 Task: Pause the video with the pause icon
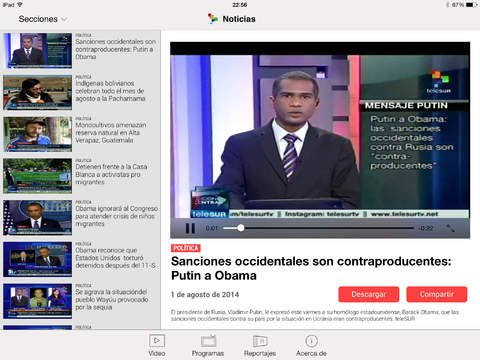[x=190, y=228]
